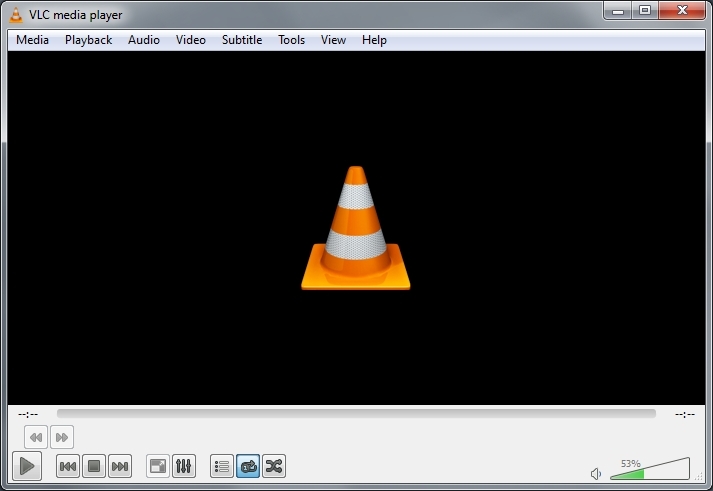Screen dimensions: 713x491
Task: Skip to next media track icon
Action: tap(120, 466)
